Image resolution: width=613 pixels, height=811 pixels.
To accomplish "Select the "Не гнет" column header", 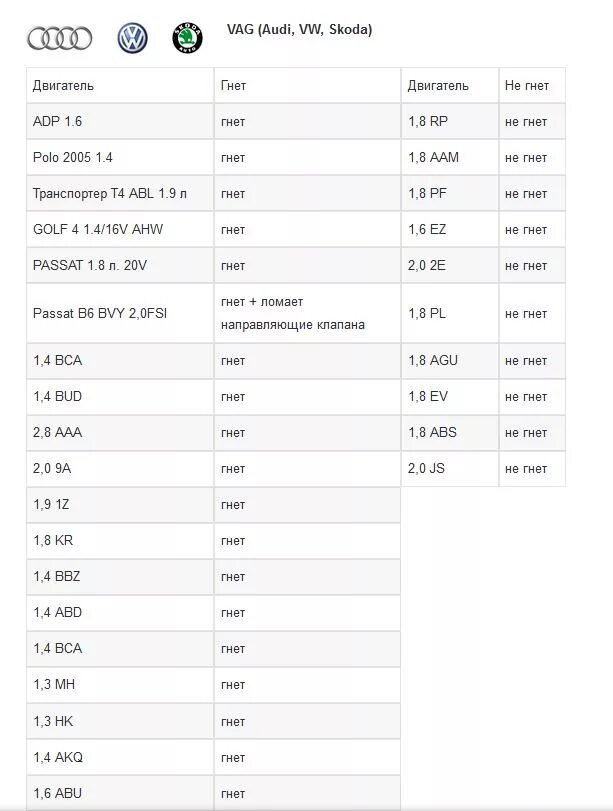I will click(527, 86).
